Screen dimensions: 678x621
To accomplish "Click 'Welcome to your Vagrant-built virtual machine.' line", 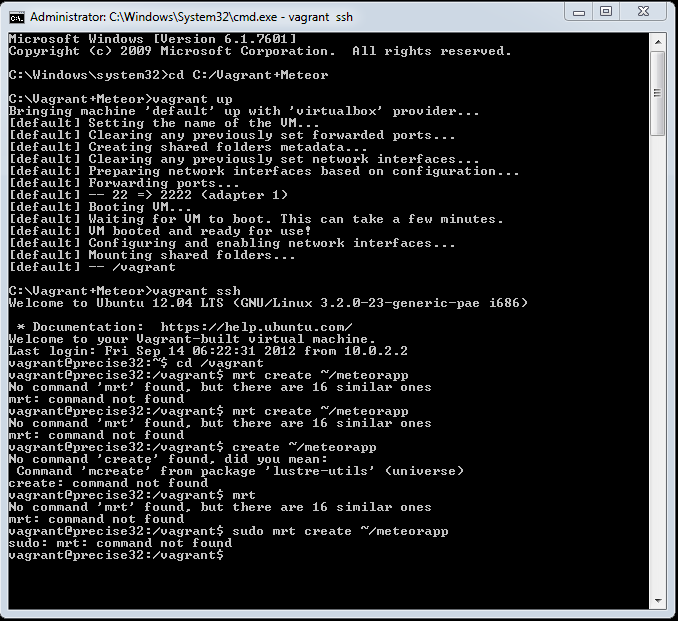I will coord(192,339).
